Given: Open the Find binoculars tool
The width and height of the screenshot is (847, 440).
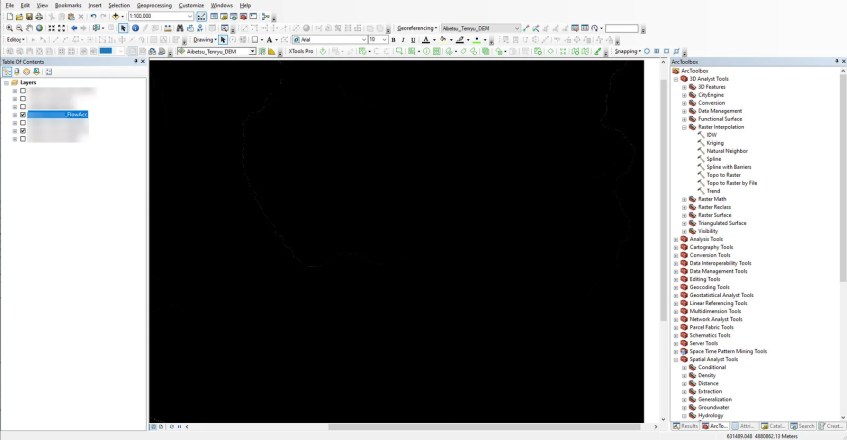Looking at the screenshot, I should click(x=180, y=28).
